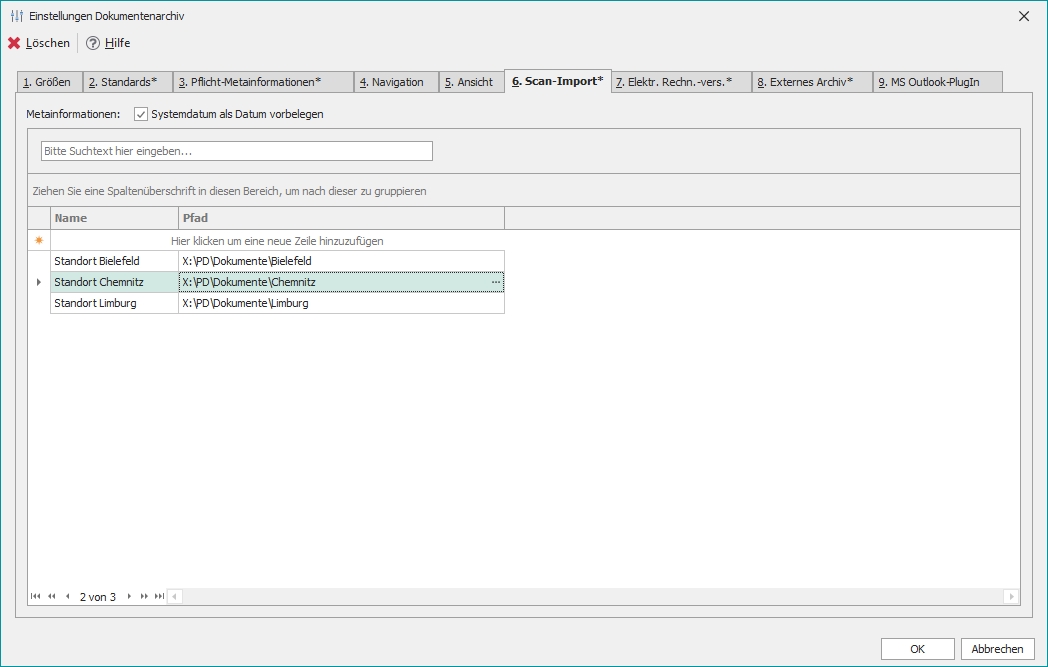This screenshot has width=1048, height=667.
Task: Click the red X Löschen icon
Action: pos(14,43)
